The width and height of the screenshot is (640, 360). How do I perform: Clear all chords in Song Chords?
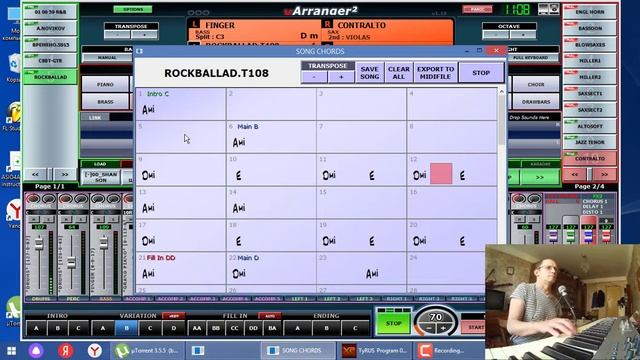pos(399,73)
